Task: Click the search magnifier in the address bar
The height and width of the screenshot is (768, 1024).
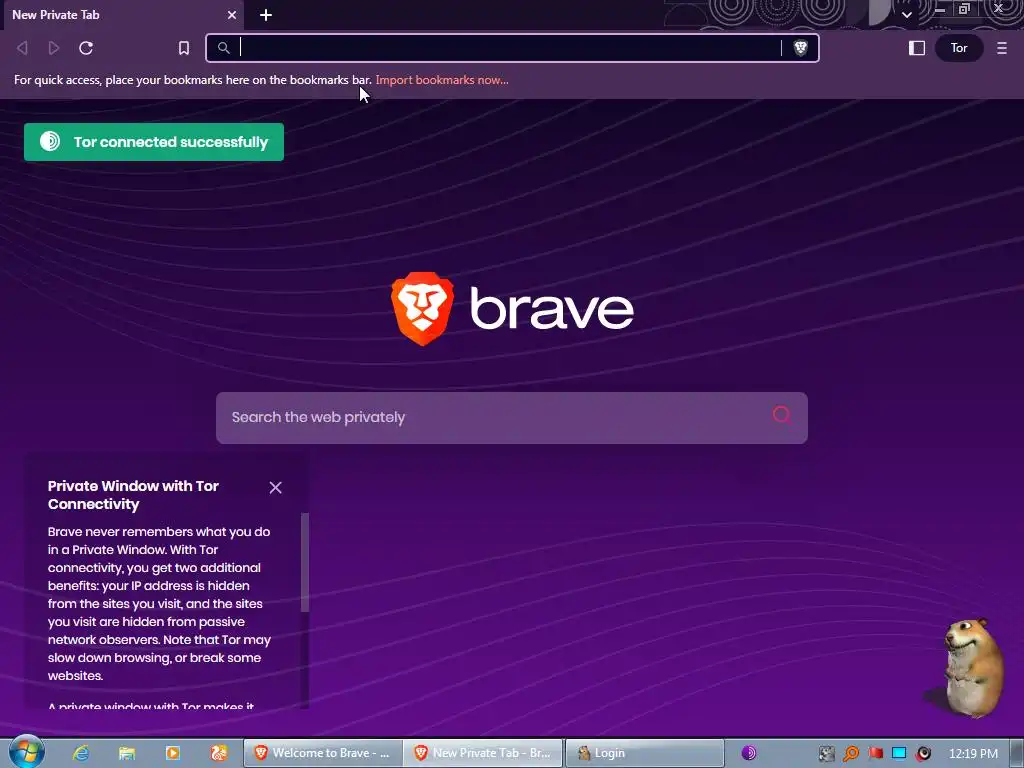Action: (223, 48)
